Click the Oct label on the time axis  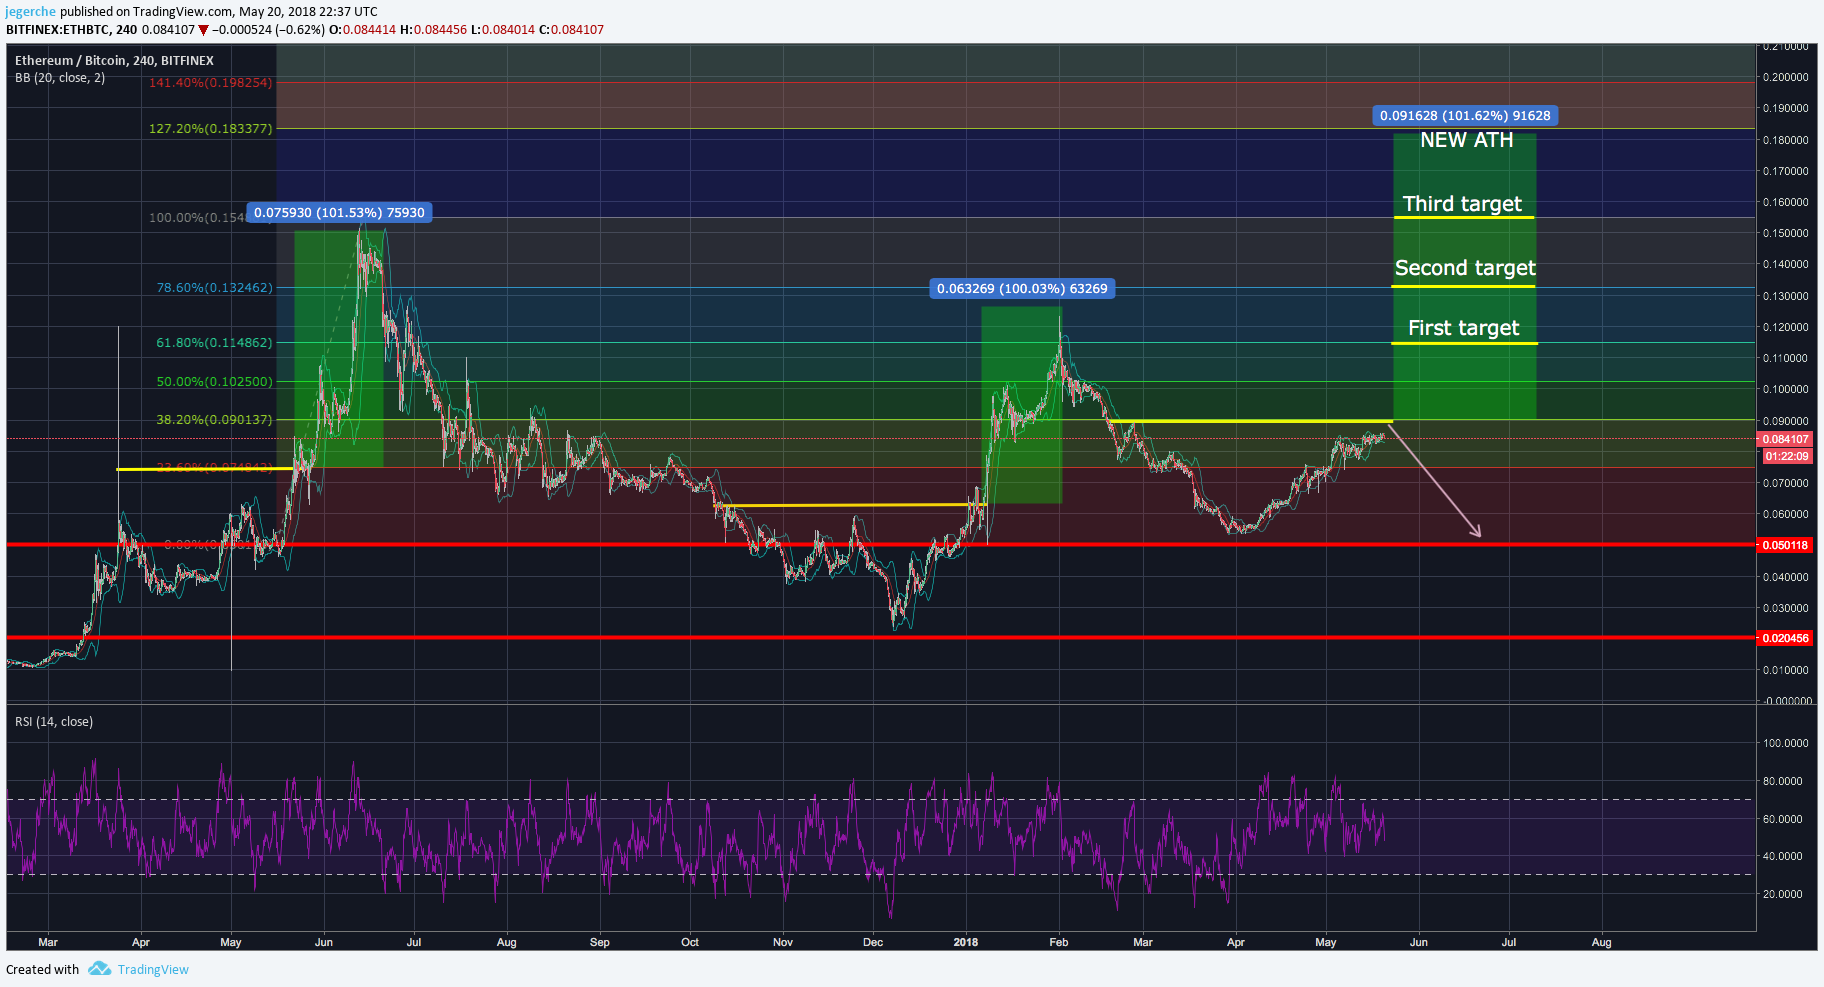(690, 942)
